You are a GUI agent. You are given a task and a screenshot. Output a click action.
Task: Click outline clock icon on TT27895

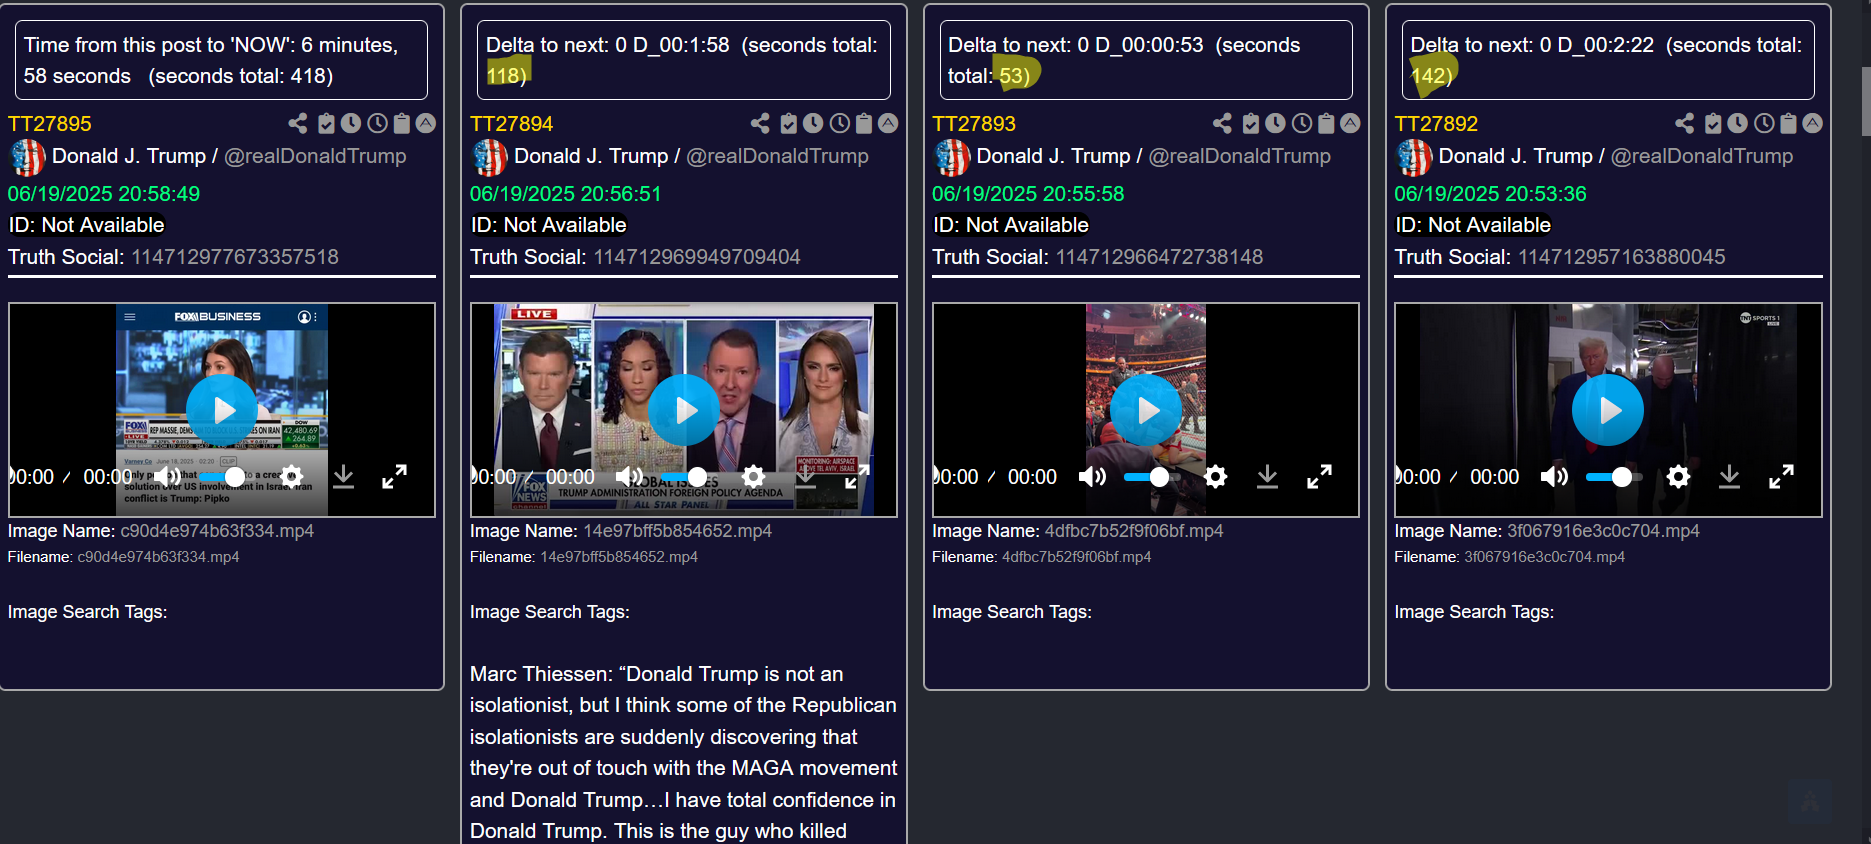(377, 123)
